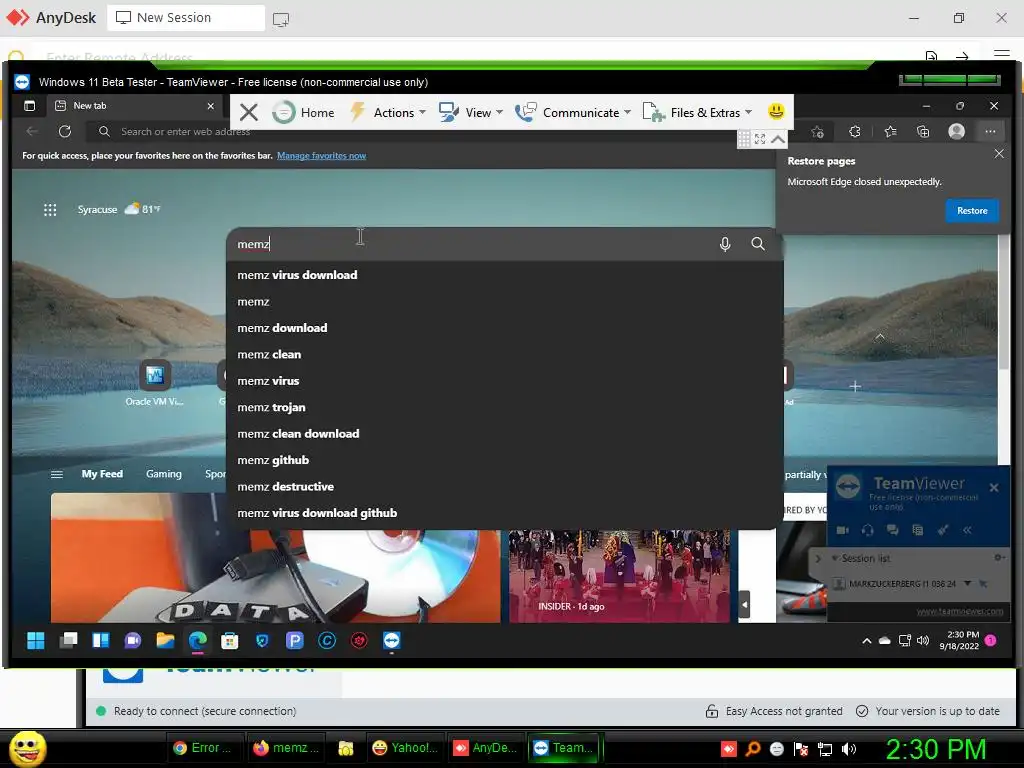Open Edge Collections icon
Image resolution: width=1024 pixels, height=768 pixels.
click(x=923, y=132)
